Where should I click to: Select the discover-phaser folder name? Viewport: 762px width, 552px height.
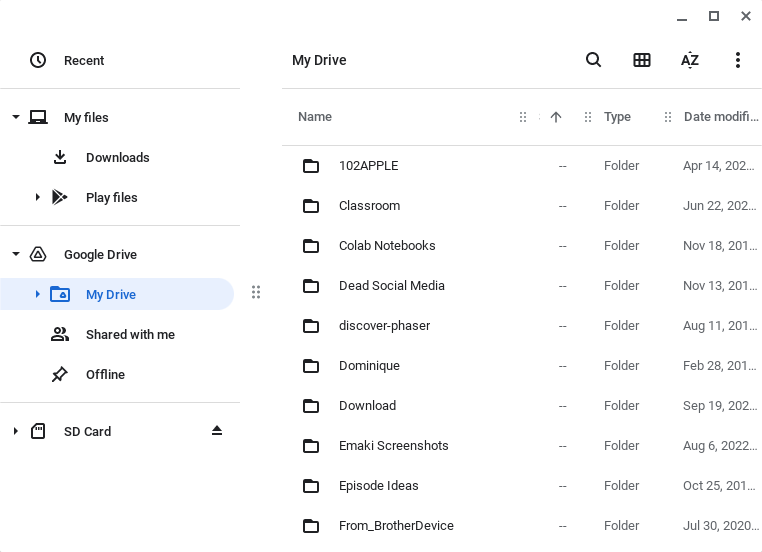point(384,326)
